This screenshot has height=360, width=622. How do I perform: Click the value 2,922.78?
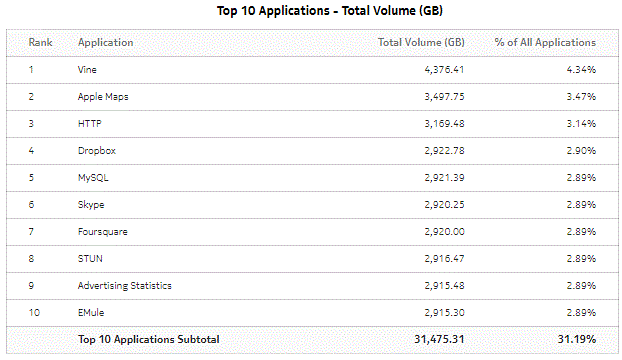(x=444, y=151)
